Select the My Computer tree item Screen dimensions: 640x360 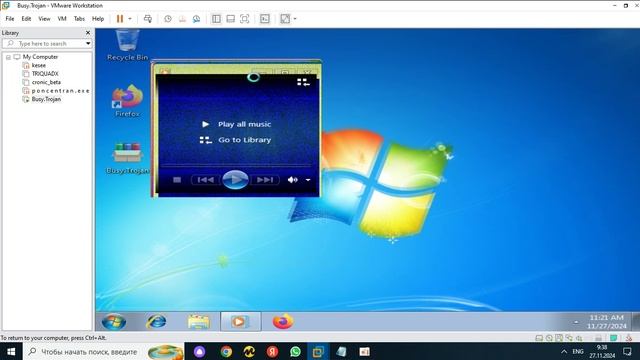[40, 57]
